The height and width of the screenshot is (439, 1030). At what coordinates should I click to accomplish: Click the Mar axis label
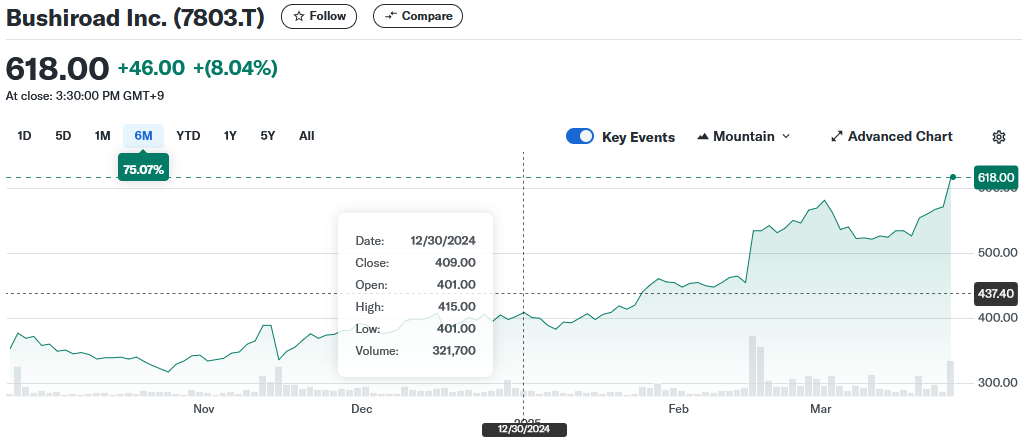click(x=820, y=409)
